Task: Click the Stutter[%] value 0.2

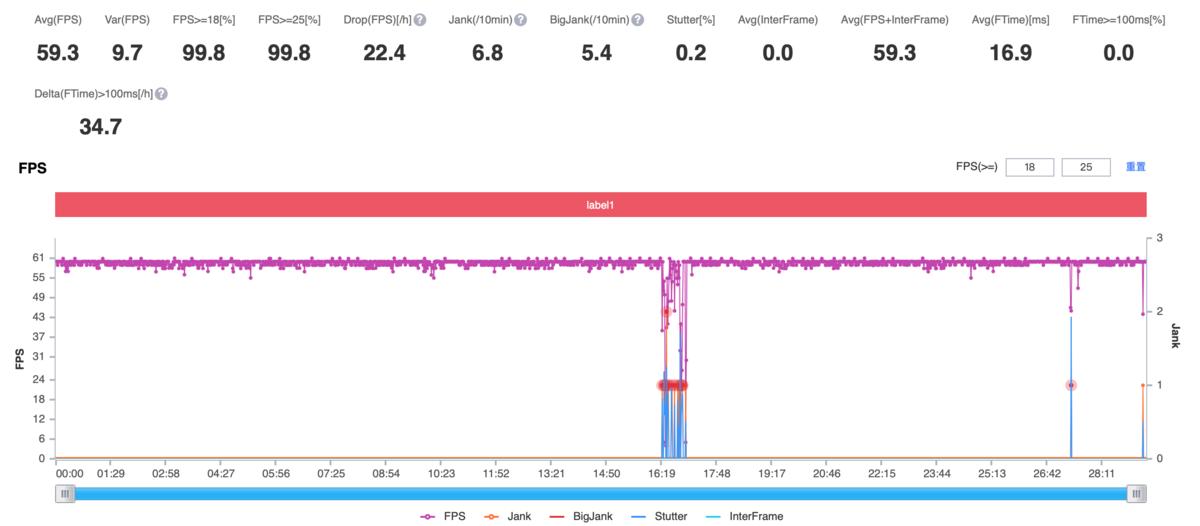Action: (691, 53)
